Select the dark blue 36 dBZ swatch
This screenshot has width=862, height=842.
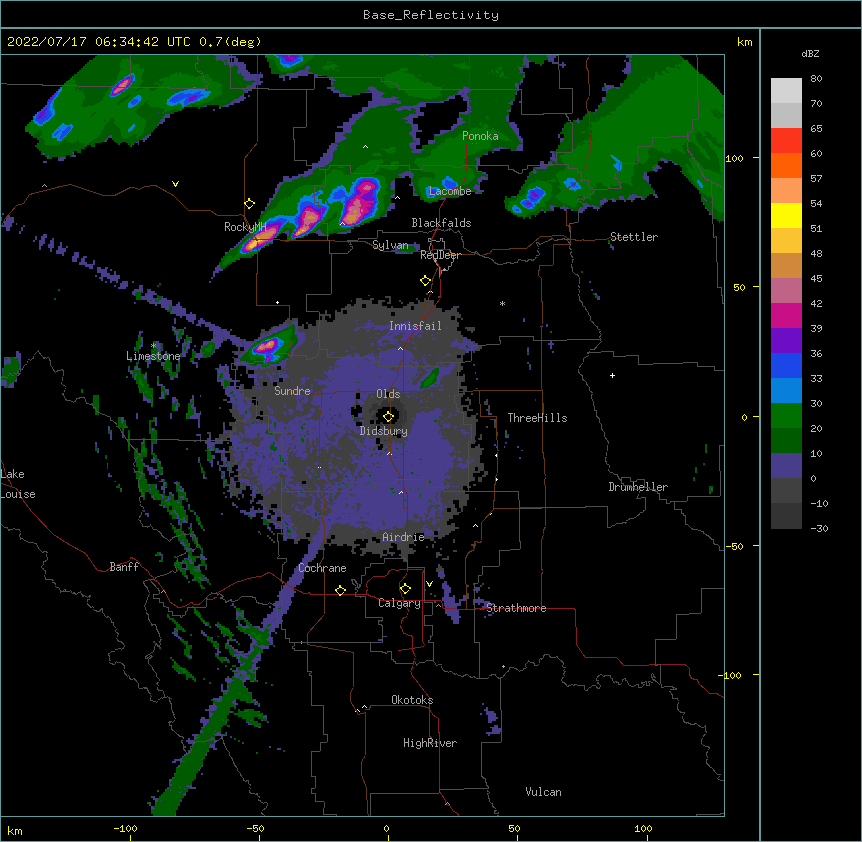tap(786, 365)
